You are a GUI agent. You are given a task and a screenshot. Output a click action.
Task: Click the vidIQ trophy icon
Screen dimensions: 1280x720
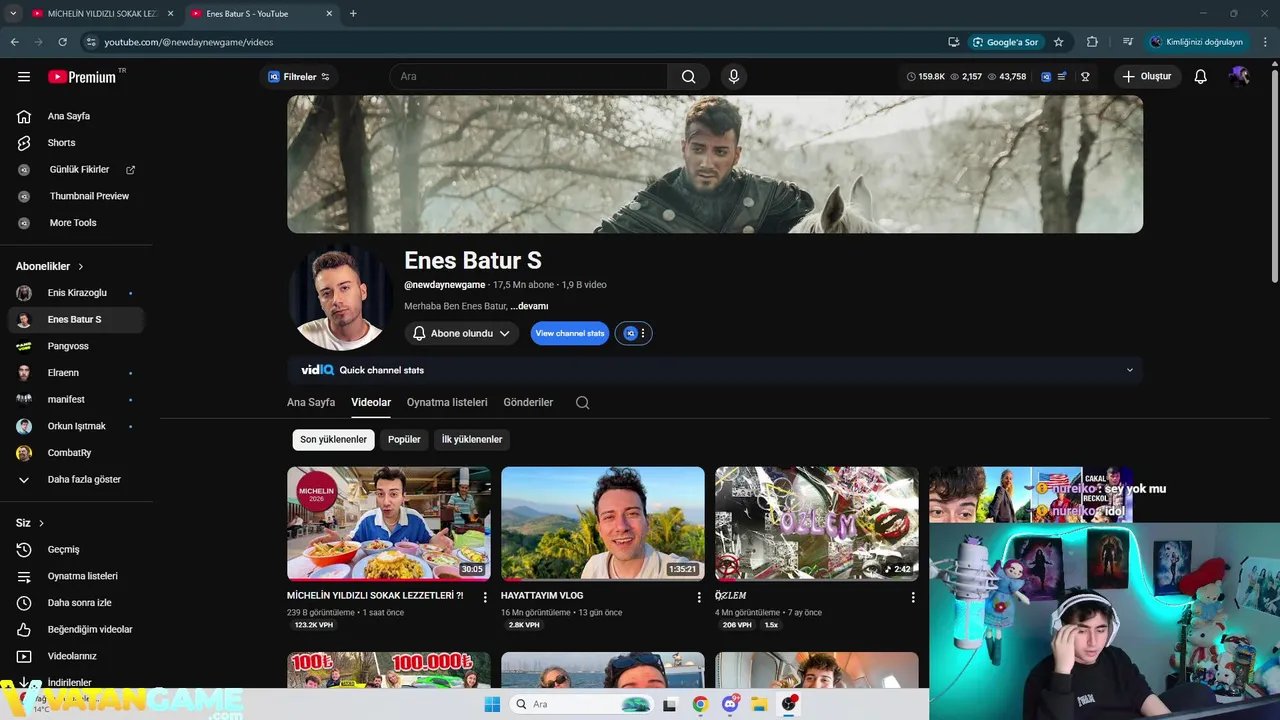pyautogui.click(x=1085, y=76)
